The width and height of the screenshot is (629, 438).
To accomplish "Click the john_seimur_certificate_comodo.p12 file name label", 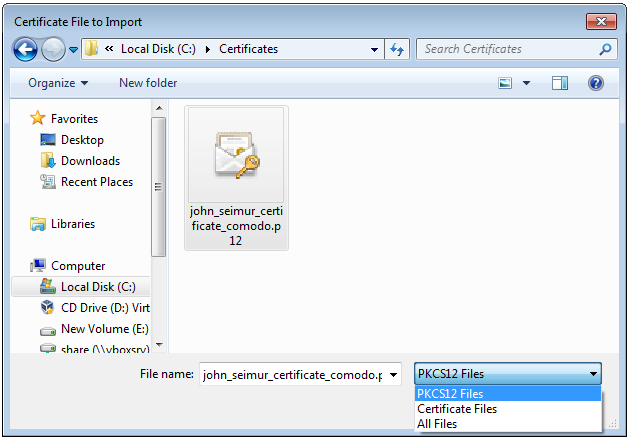I will click(x=236, y=226).
